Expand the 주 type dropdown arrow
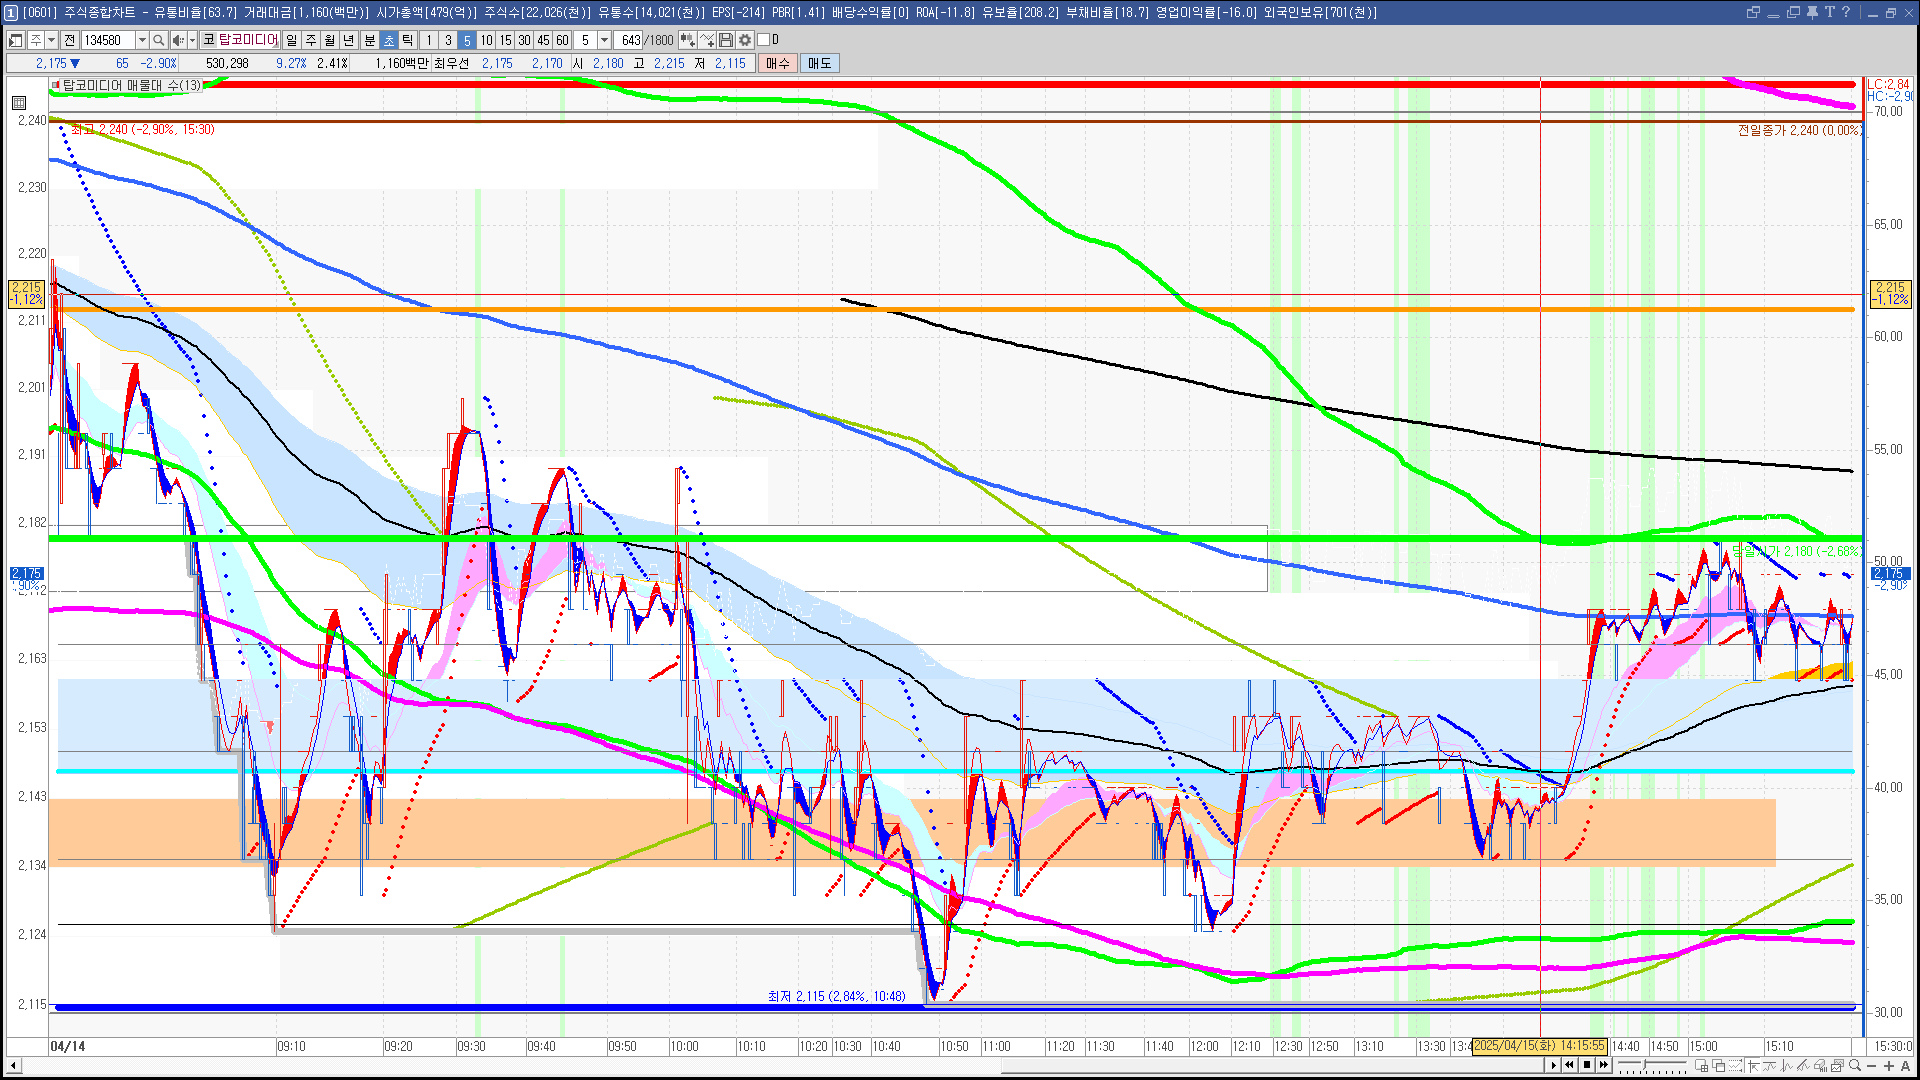The width and height of the screenshot is (1920, 1080). (51, 40)
